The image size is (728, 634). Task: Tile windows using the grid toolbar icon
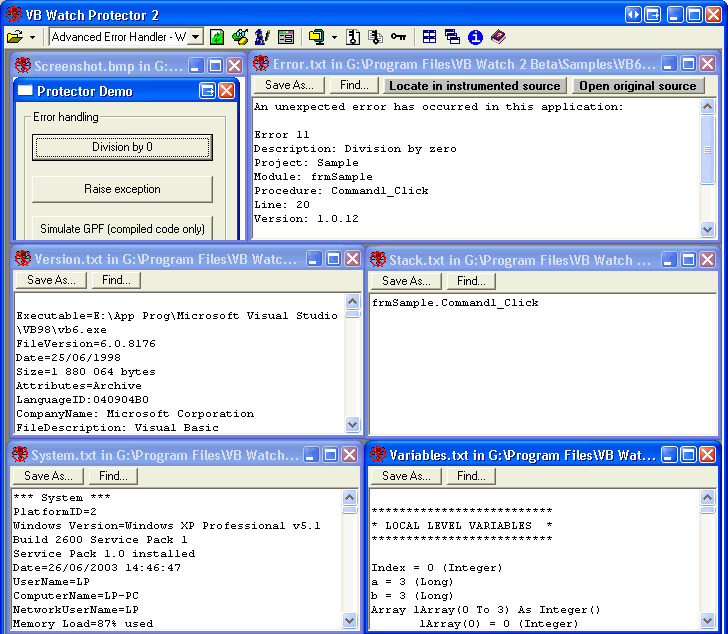pos(429,37)
